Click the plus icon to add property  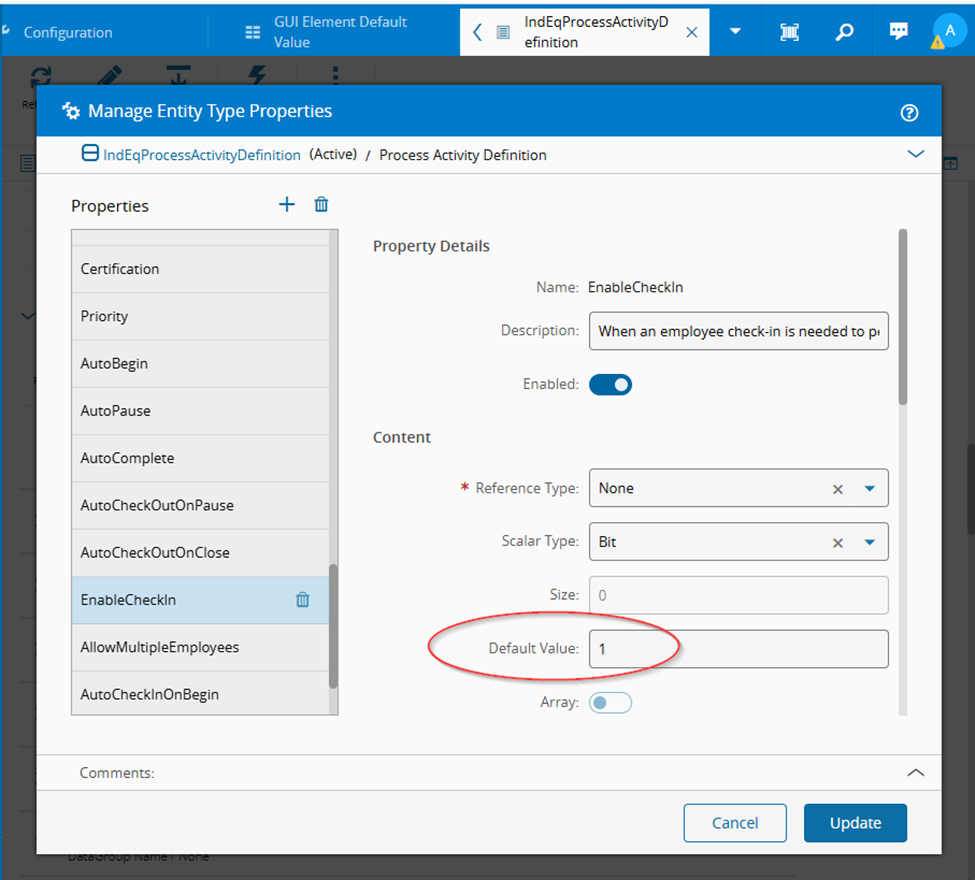coord(287,205)
